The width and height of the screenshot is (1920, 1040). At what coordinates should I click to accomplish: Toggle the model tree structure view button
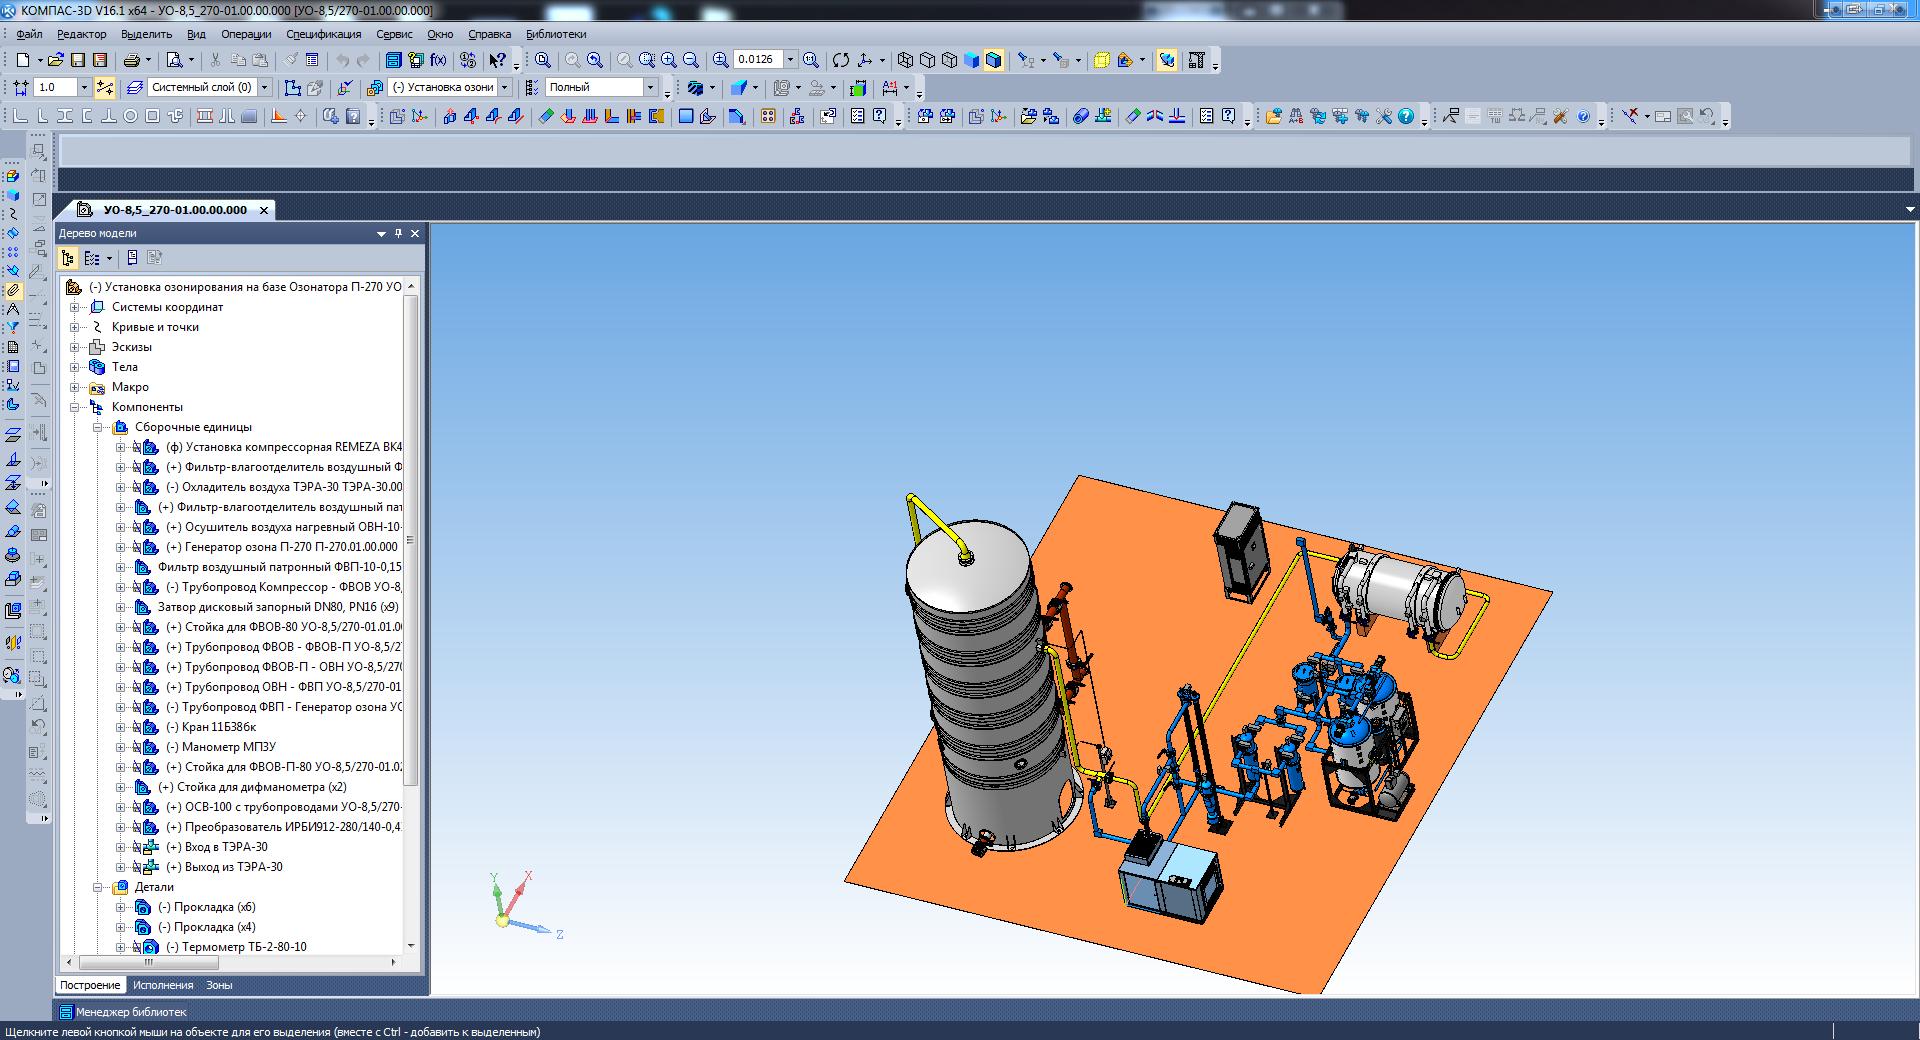coord(68,258)
